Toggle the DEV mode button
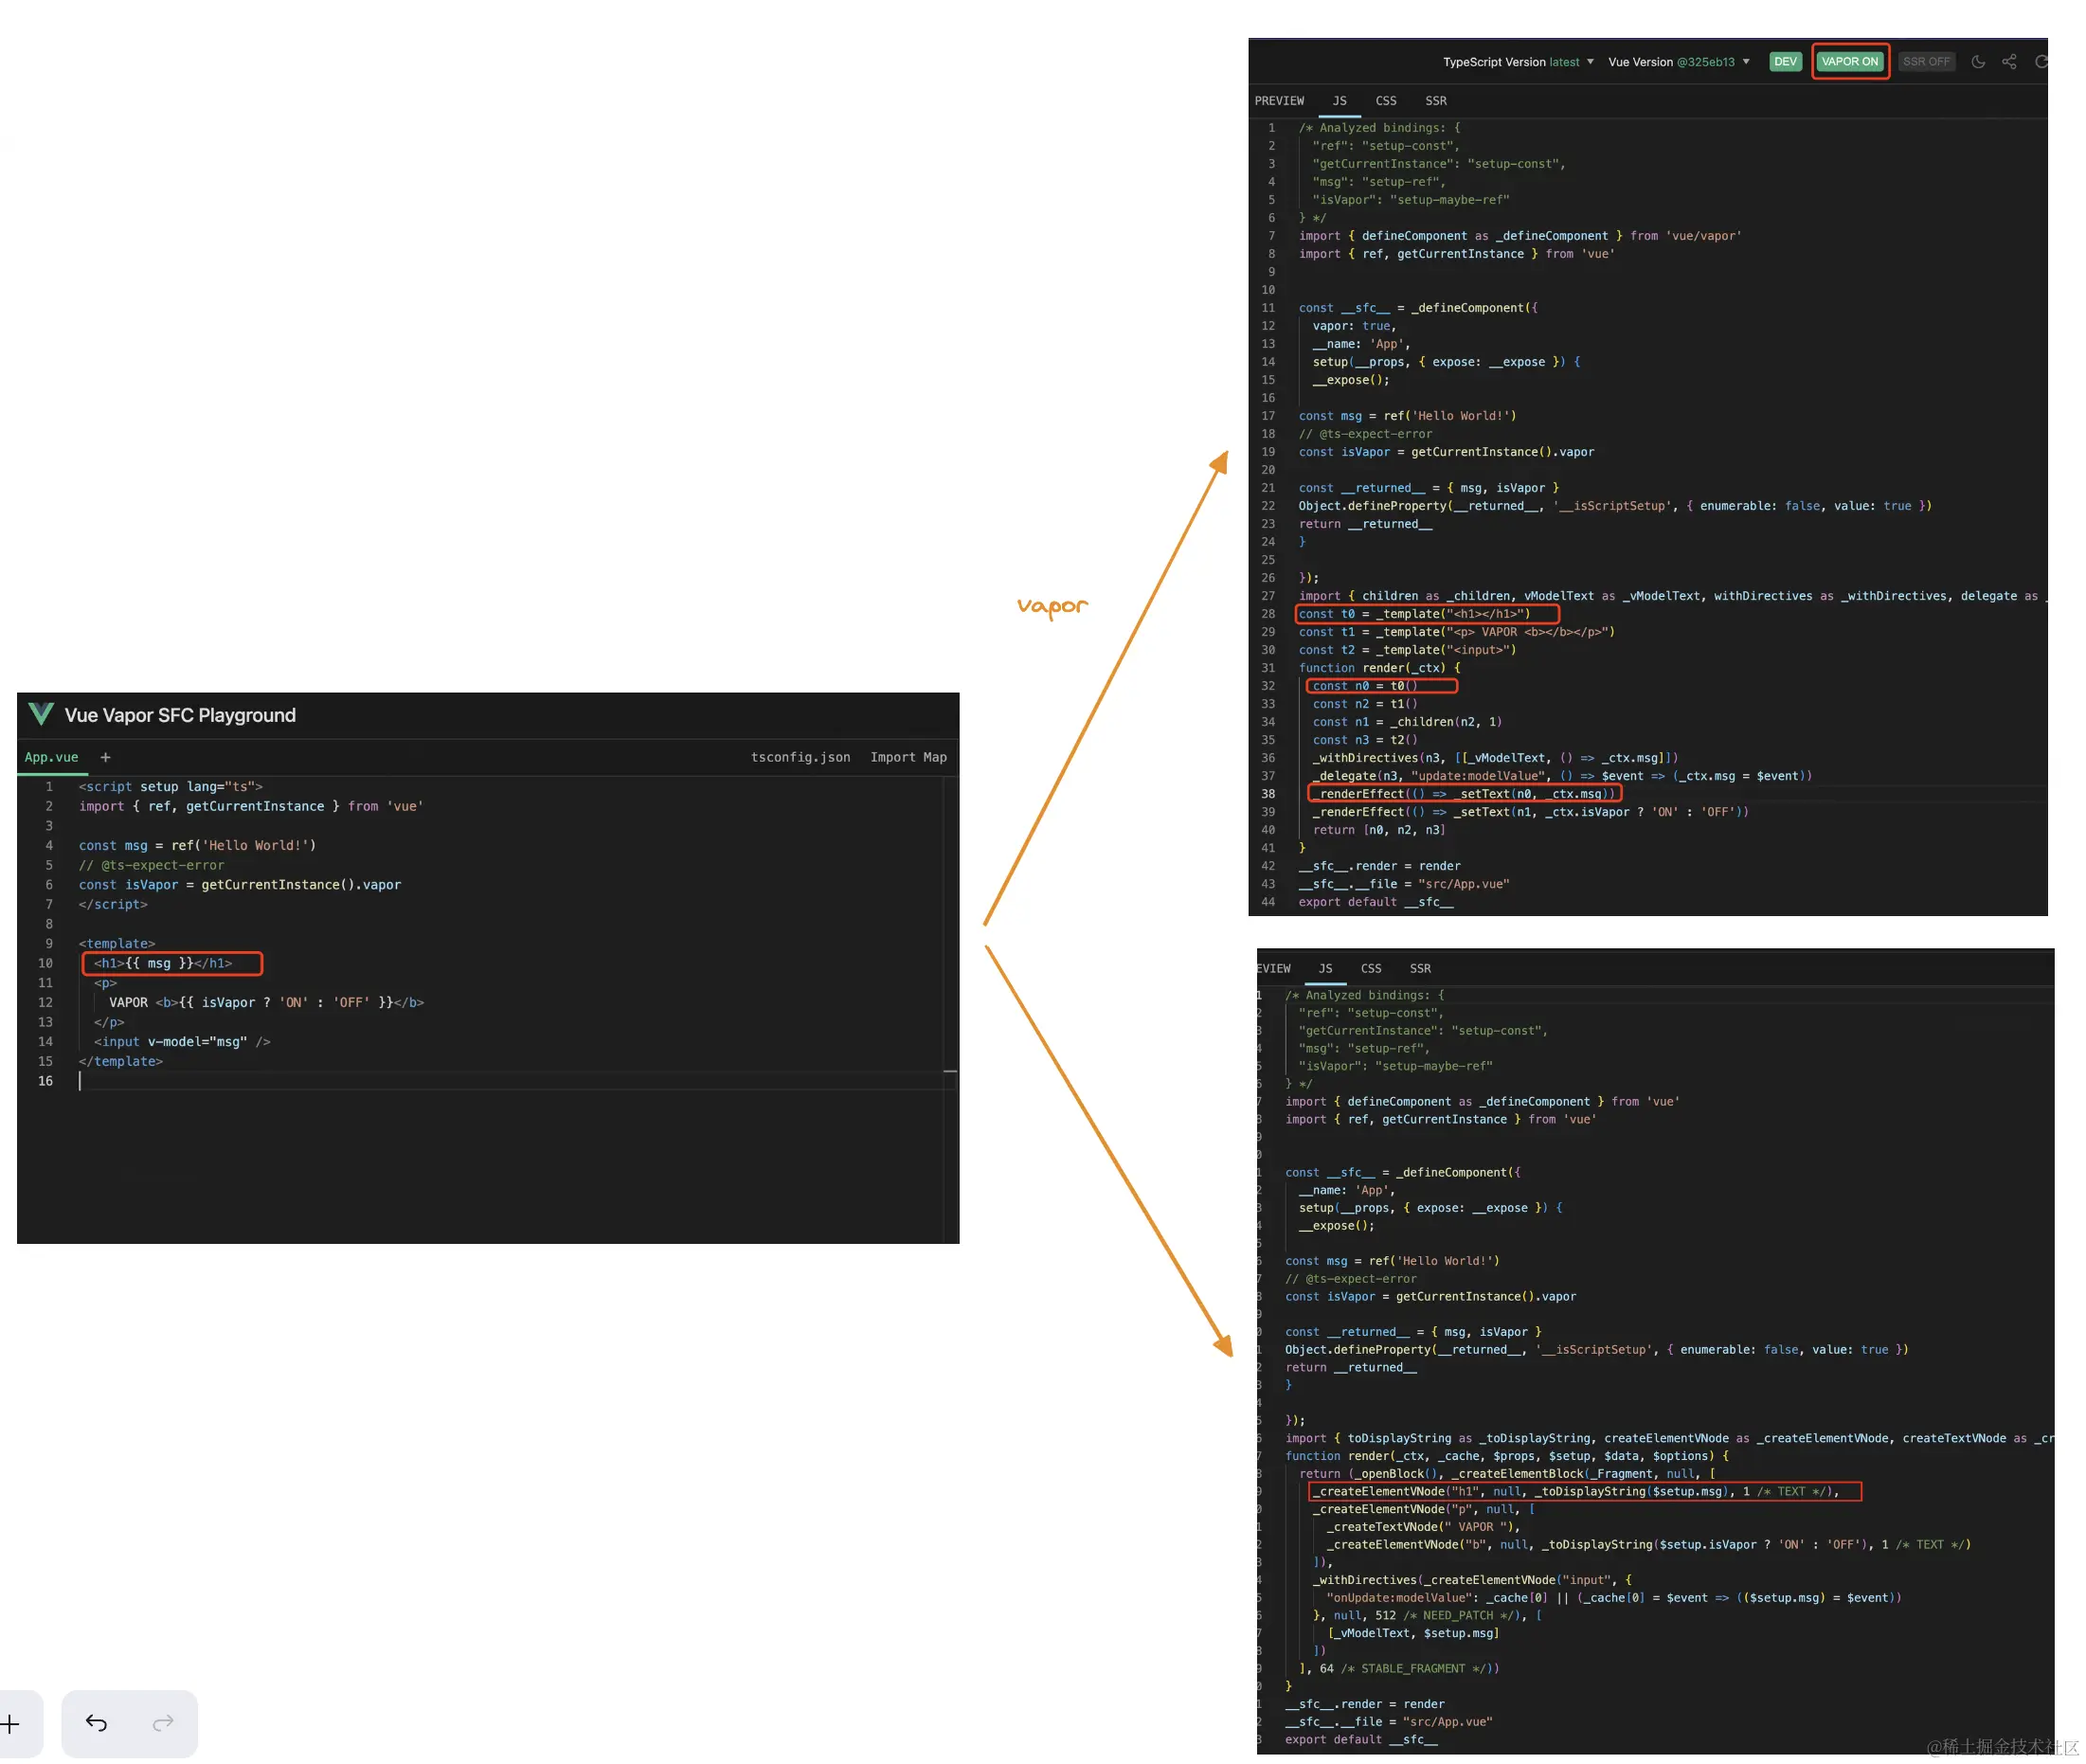Viewport: 2086px width, 1764px height. (x=1785, y=62)
